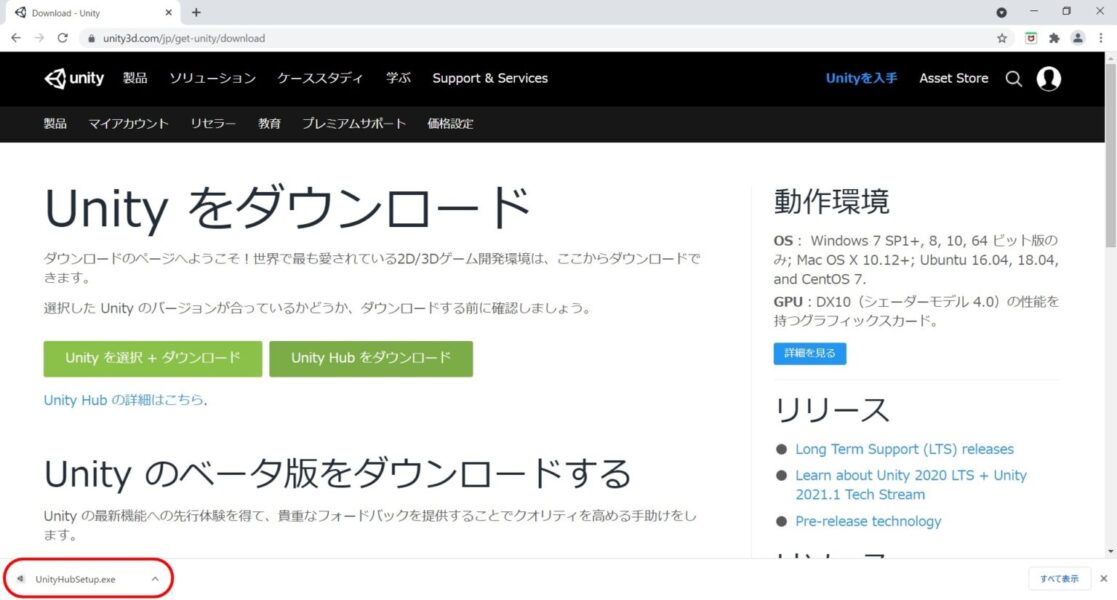Viewport: 1117px width, 600px height.
Task: Click the Unity を選択 + ダウンロード button
Action: (x=152, y=358)
